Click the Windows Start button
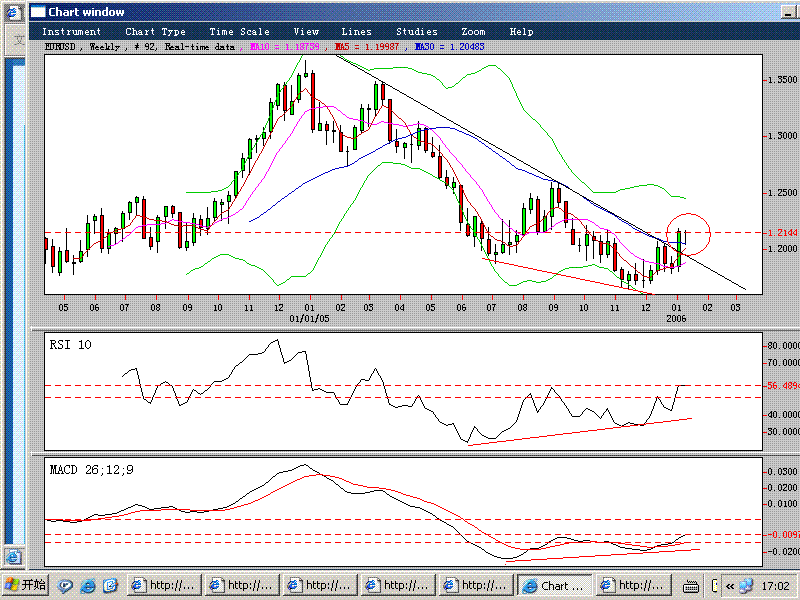Viewport: 800px width, 600px height. [x=25, y=585]
